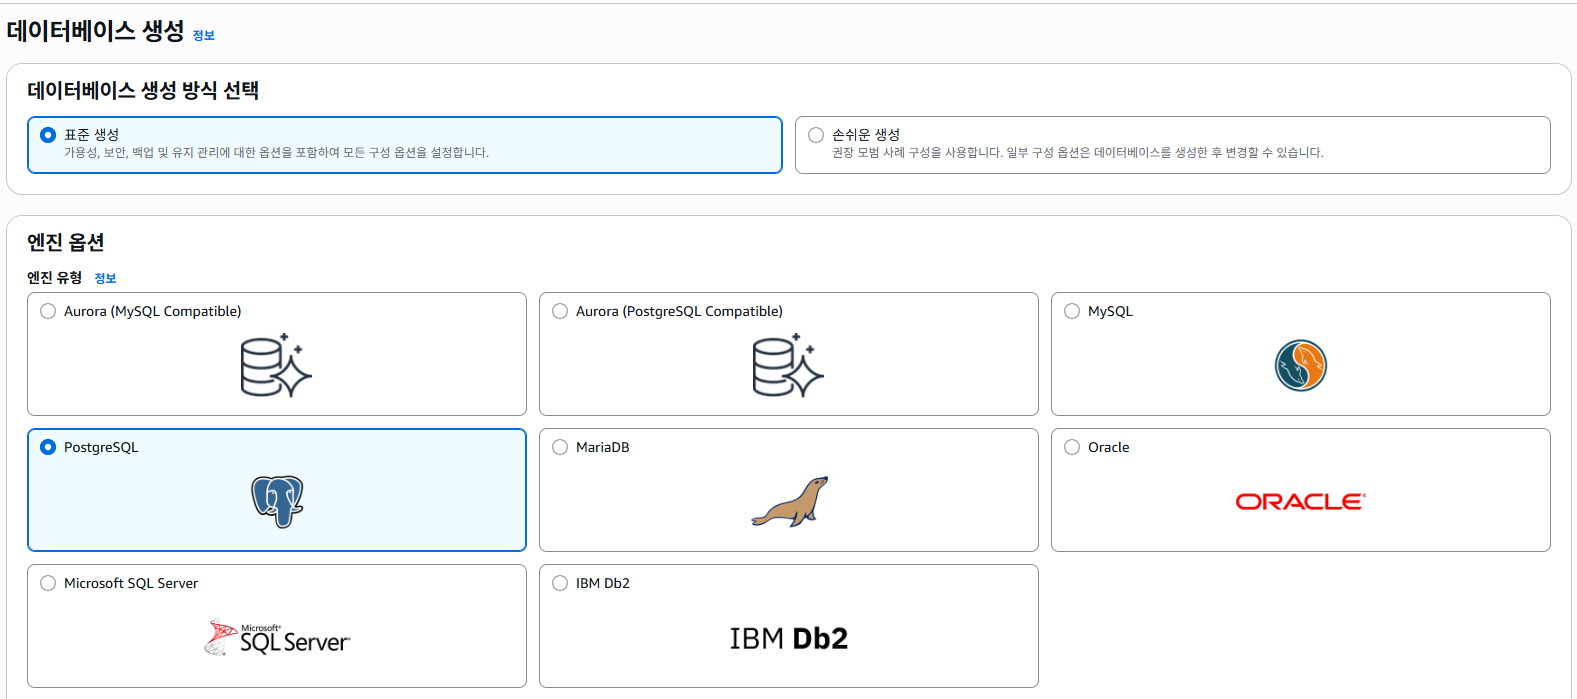
Task: Click the Aurora PostgreSQL Compatible database icon
Action: tap(788, 365)
